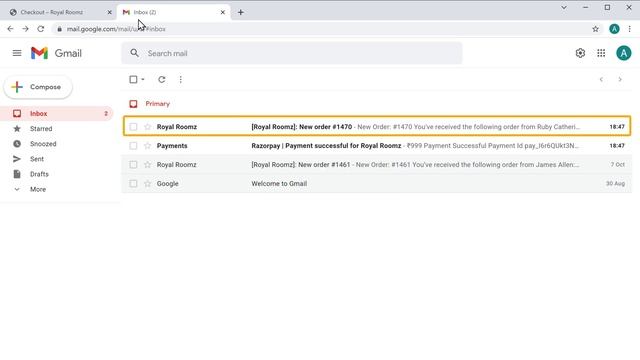Open the More options three-dot menu above the inbox
The height and width of the screenshot is (360, 640).
coord(180,80)
